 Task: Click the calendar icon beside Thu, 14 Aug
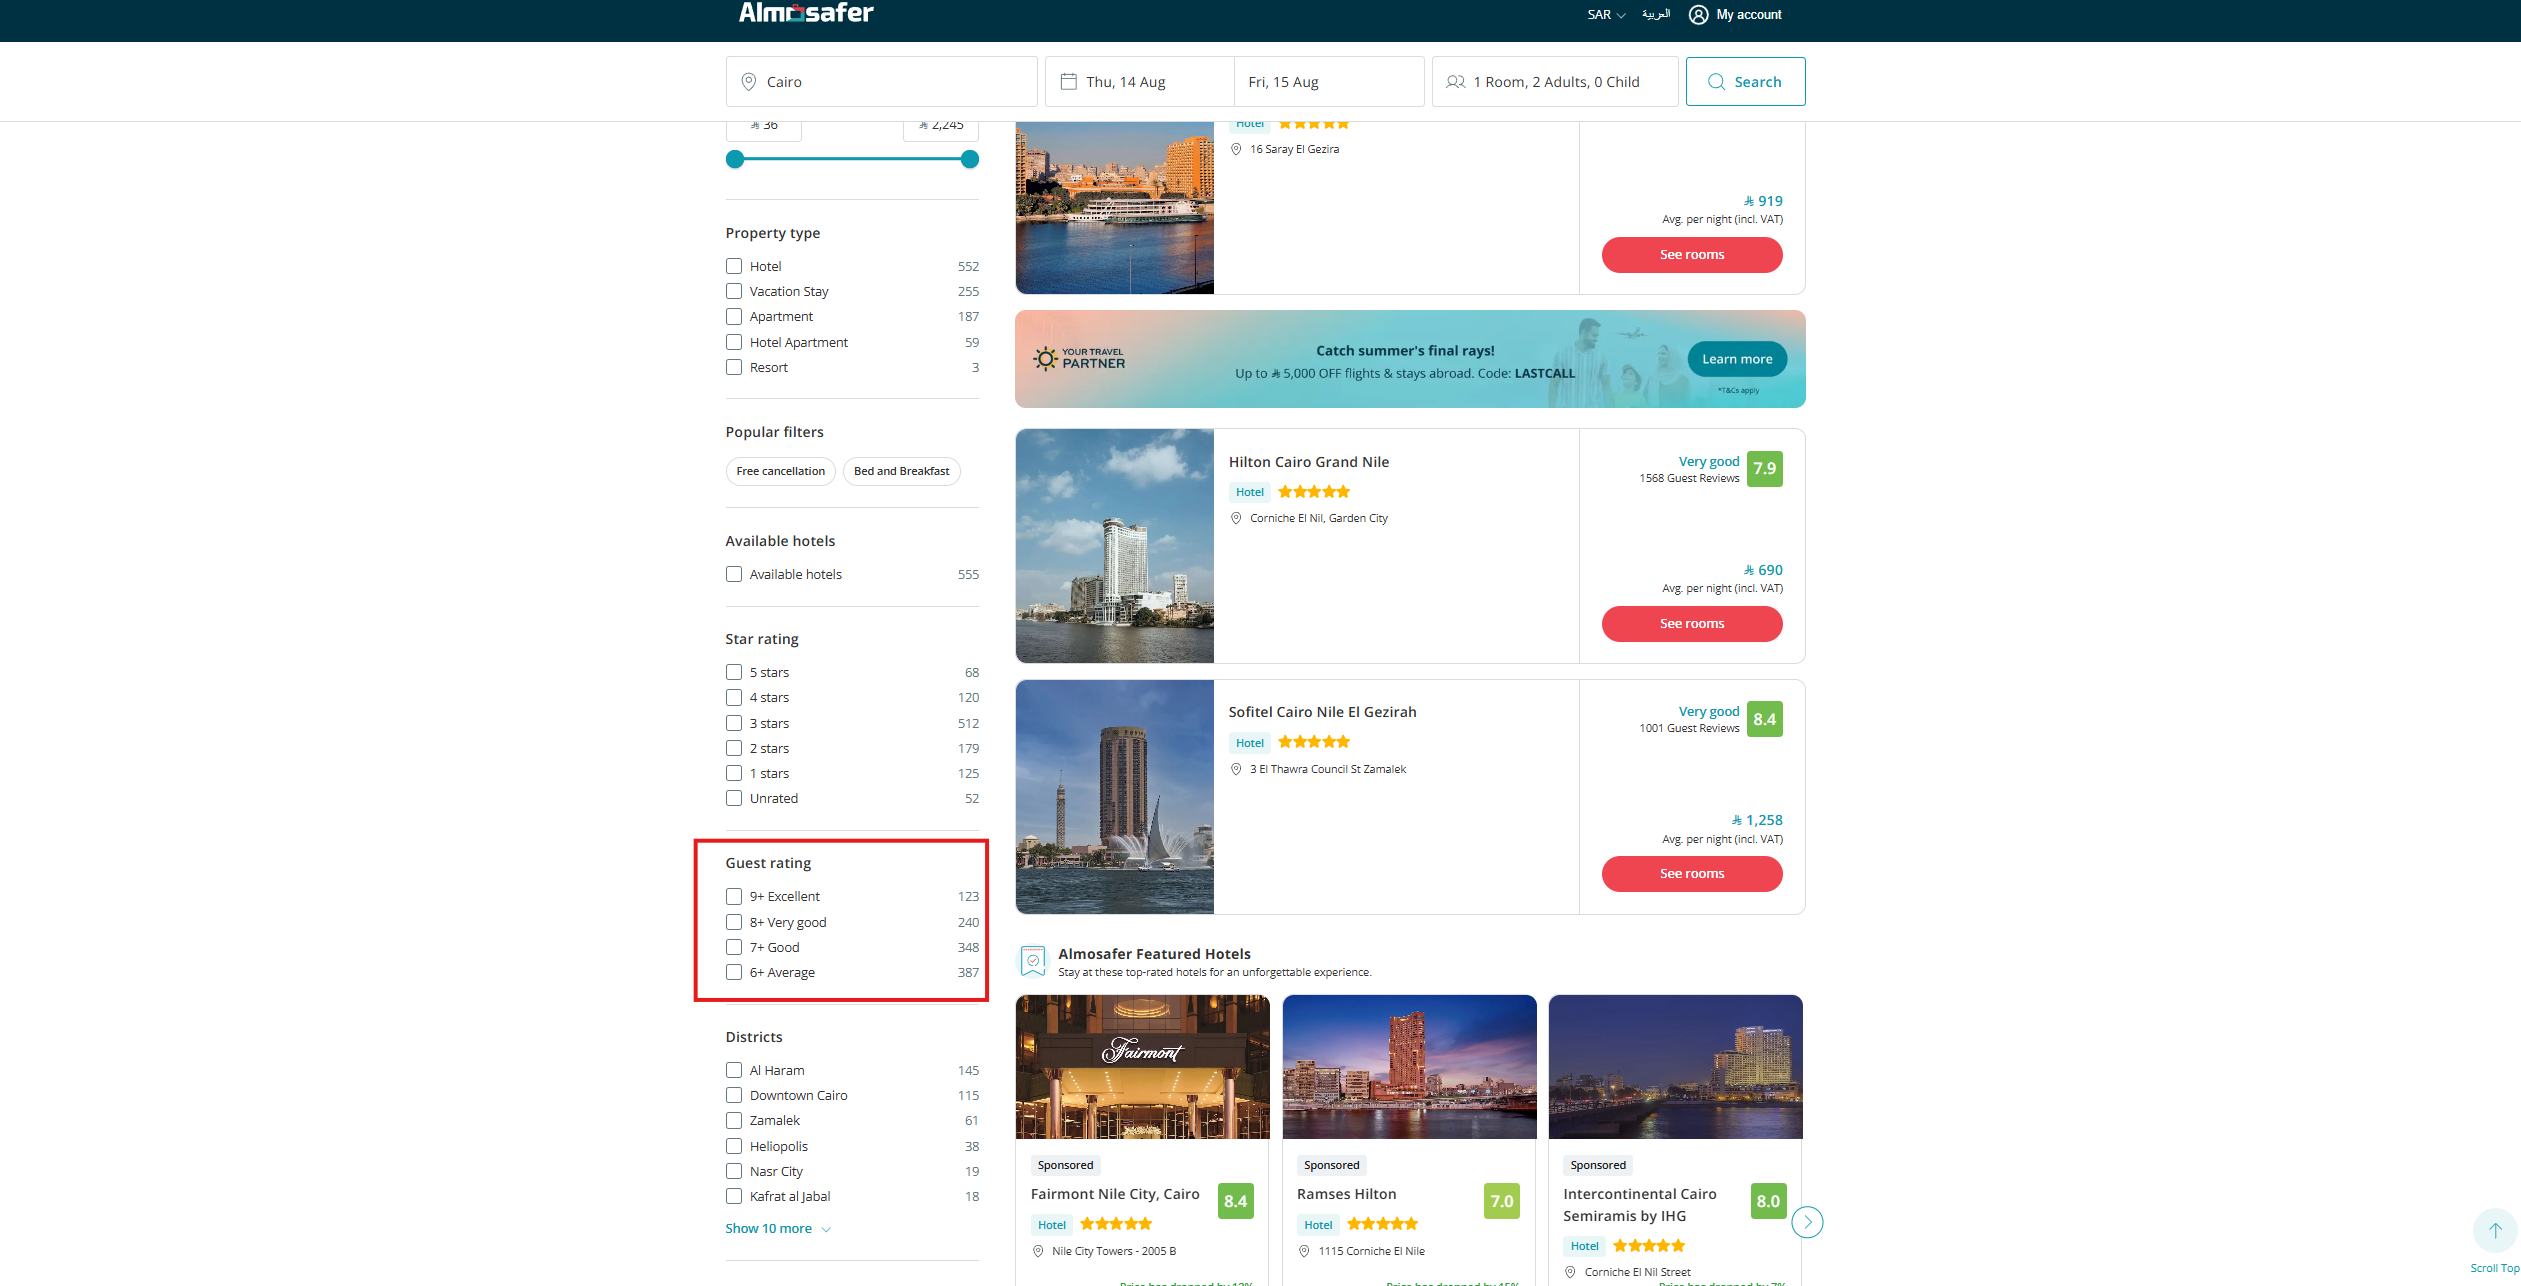coord(1068,82)
